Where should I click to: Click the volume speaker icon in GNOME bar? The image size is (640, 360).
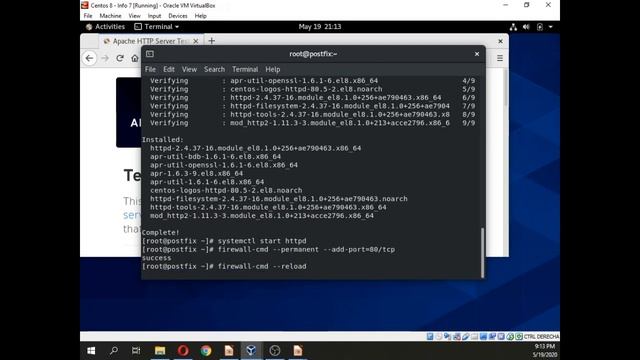(x=526, y=27)
